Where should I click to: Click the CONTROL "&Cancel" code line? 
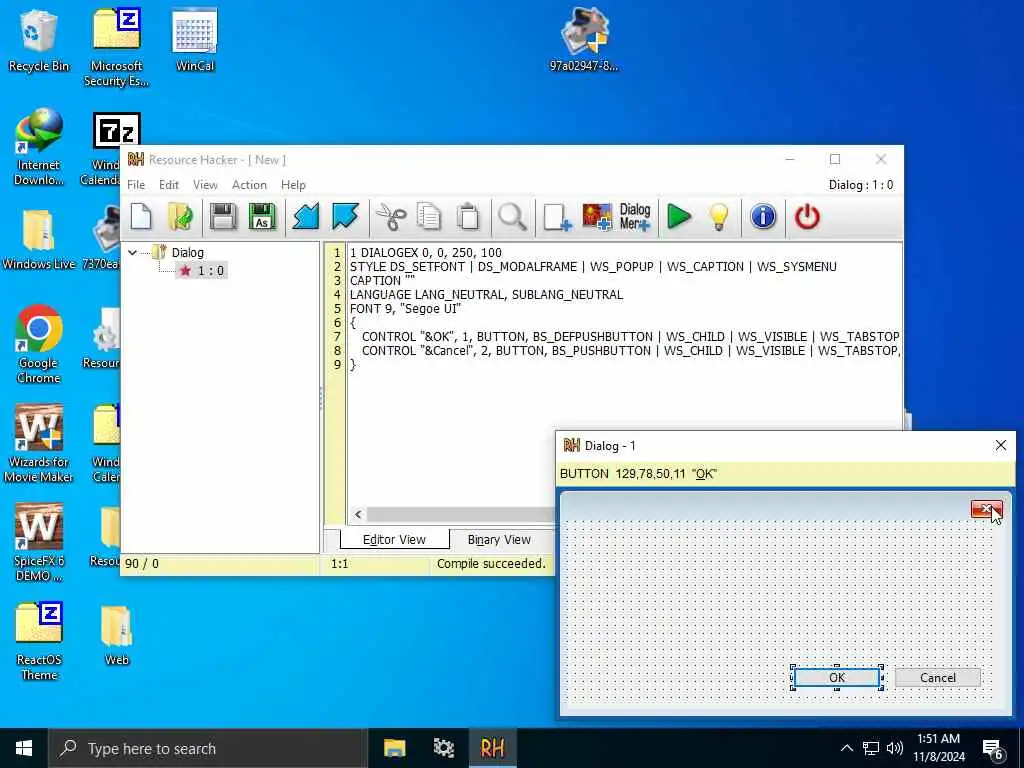click(x=630, y=351)
